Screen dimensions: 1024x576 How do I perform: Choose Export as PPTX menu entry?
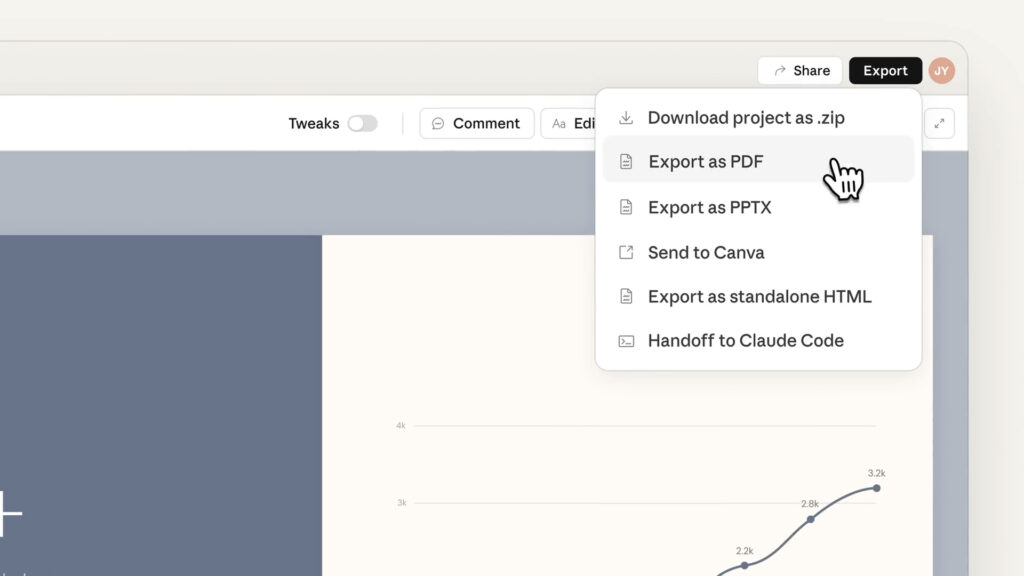pyautogui.click(x=709, y=207)
